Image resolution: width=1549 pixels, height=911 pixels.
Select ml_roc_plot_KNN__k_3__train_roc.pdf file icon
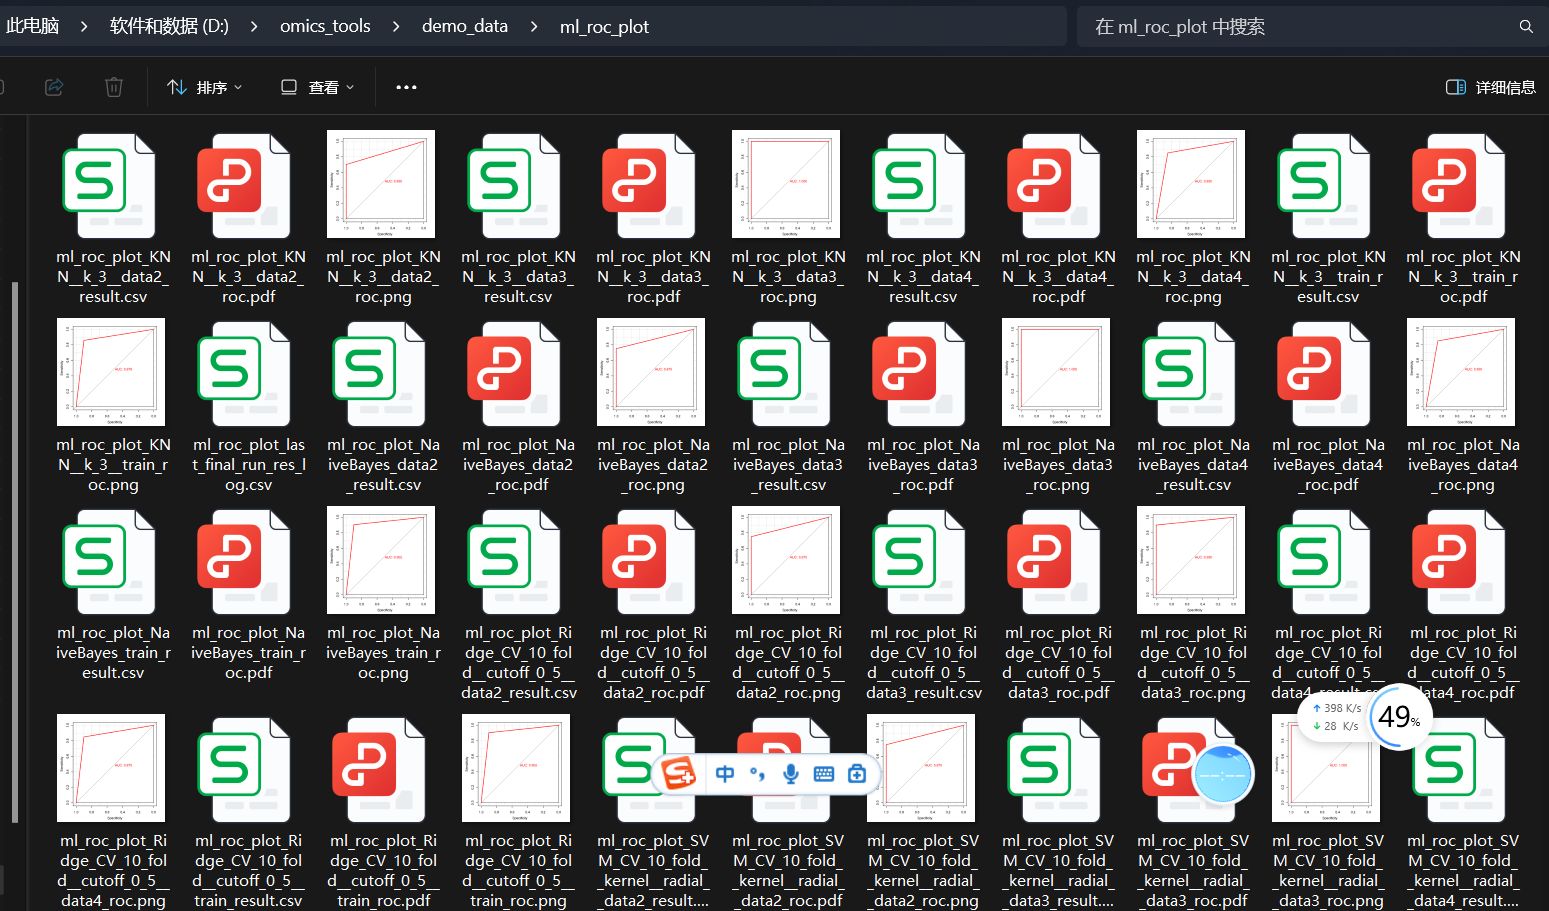point(1460,186)
